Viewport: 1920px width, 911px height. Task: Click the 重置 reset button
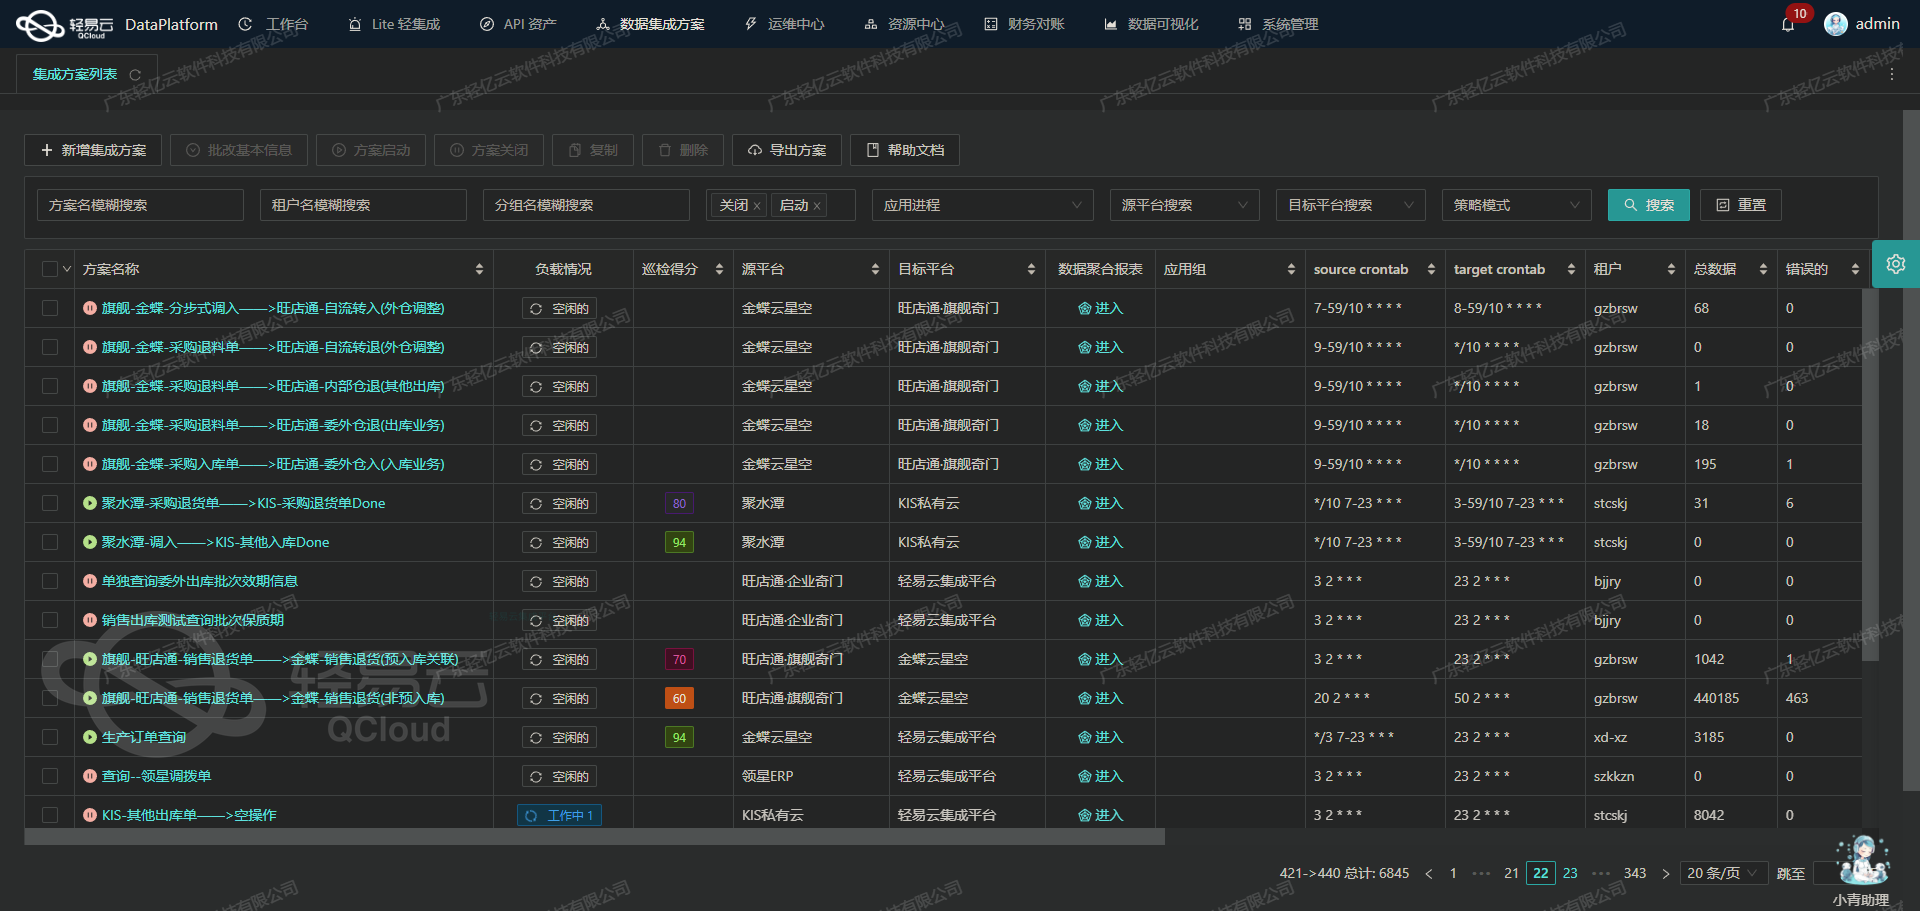(x=1741, y=205)
